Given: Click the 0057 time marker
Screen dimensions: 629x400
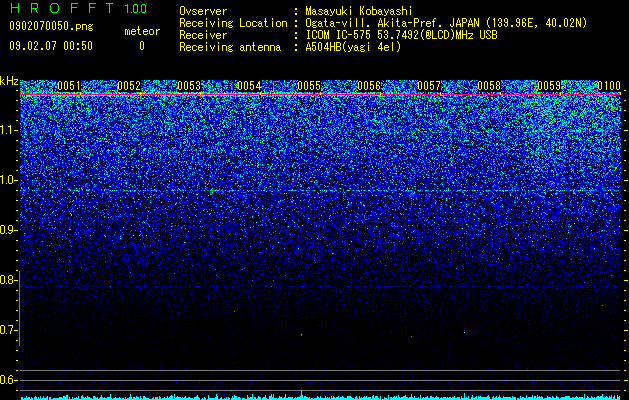Looking at the screenshot, I should point(429,86).
